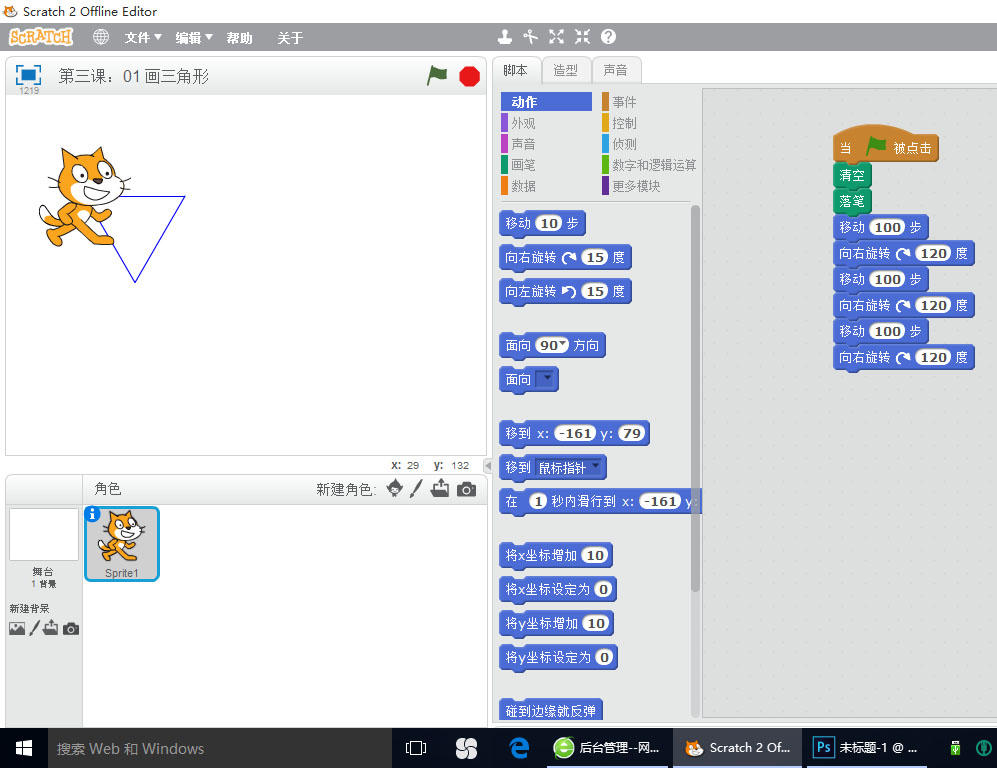The height and width of the screenshot is (768, 997).
Task: Open the 帮助 menu
Action: (239, 38)
